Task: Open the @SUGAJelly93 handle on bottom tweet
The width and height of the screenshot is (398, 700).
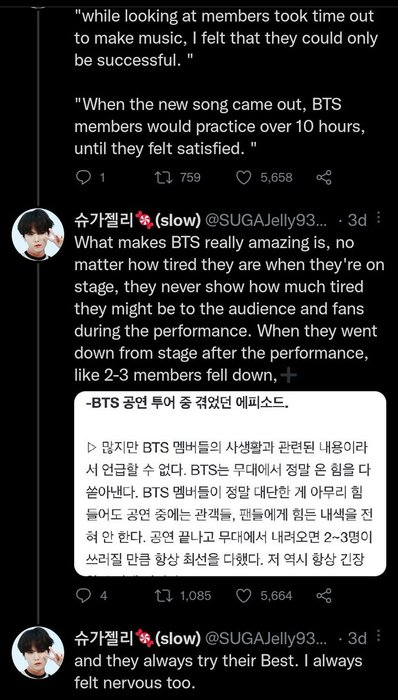Action: click(x=265, y=638)
